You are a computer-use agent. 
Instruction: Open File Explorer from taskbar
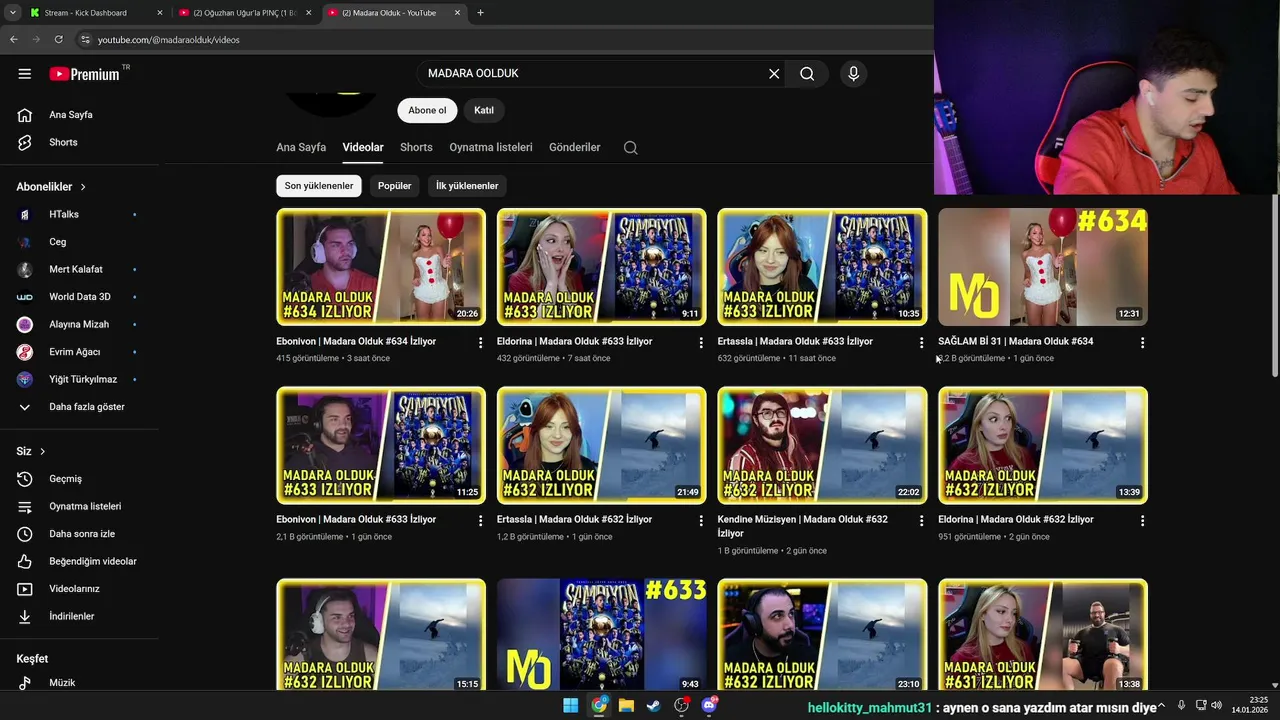pos(626,705)
